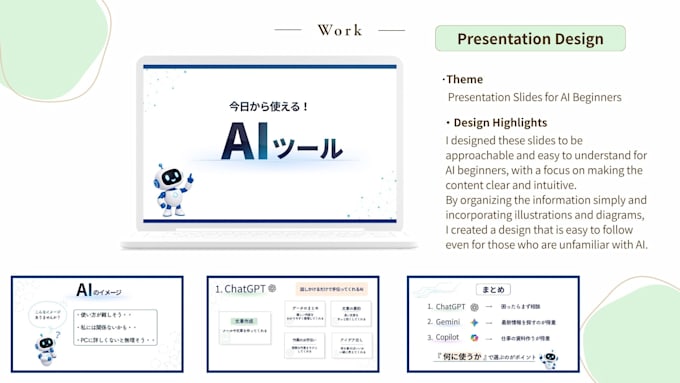Open the main AIツール slide in the laptop mockup
This screenshot has height=383, width=680.
270,144
